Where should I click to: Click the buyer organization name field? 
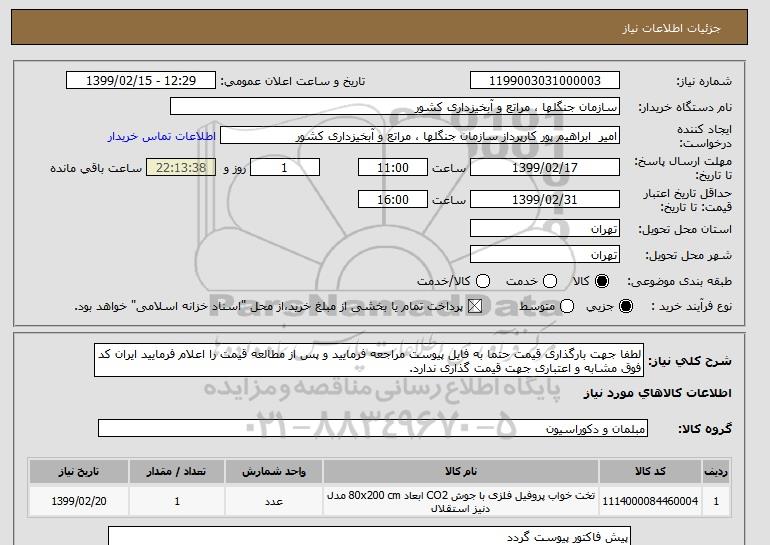point(395,107)
